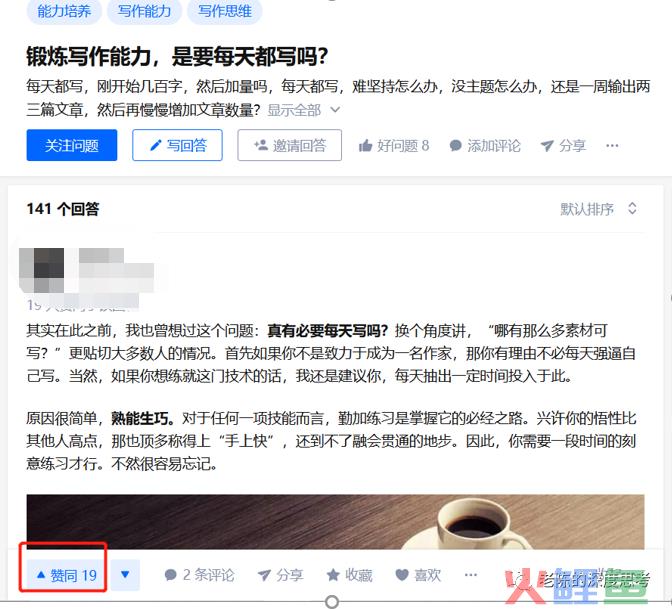The height and width of the screenshot is (610, 672).
Task: Click the paper plane share icon under question
Action: tap(547, 146)
